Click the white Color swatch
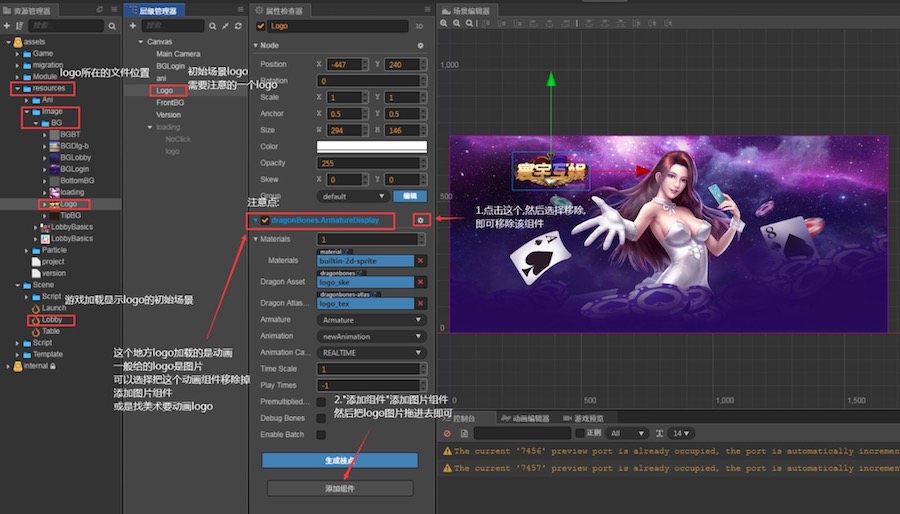 point(371,147)
